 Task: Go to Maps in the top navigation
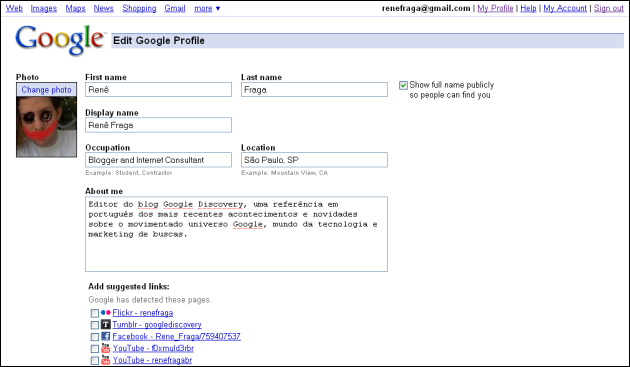(x=76, y=8)
